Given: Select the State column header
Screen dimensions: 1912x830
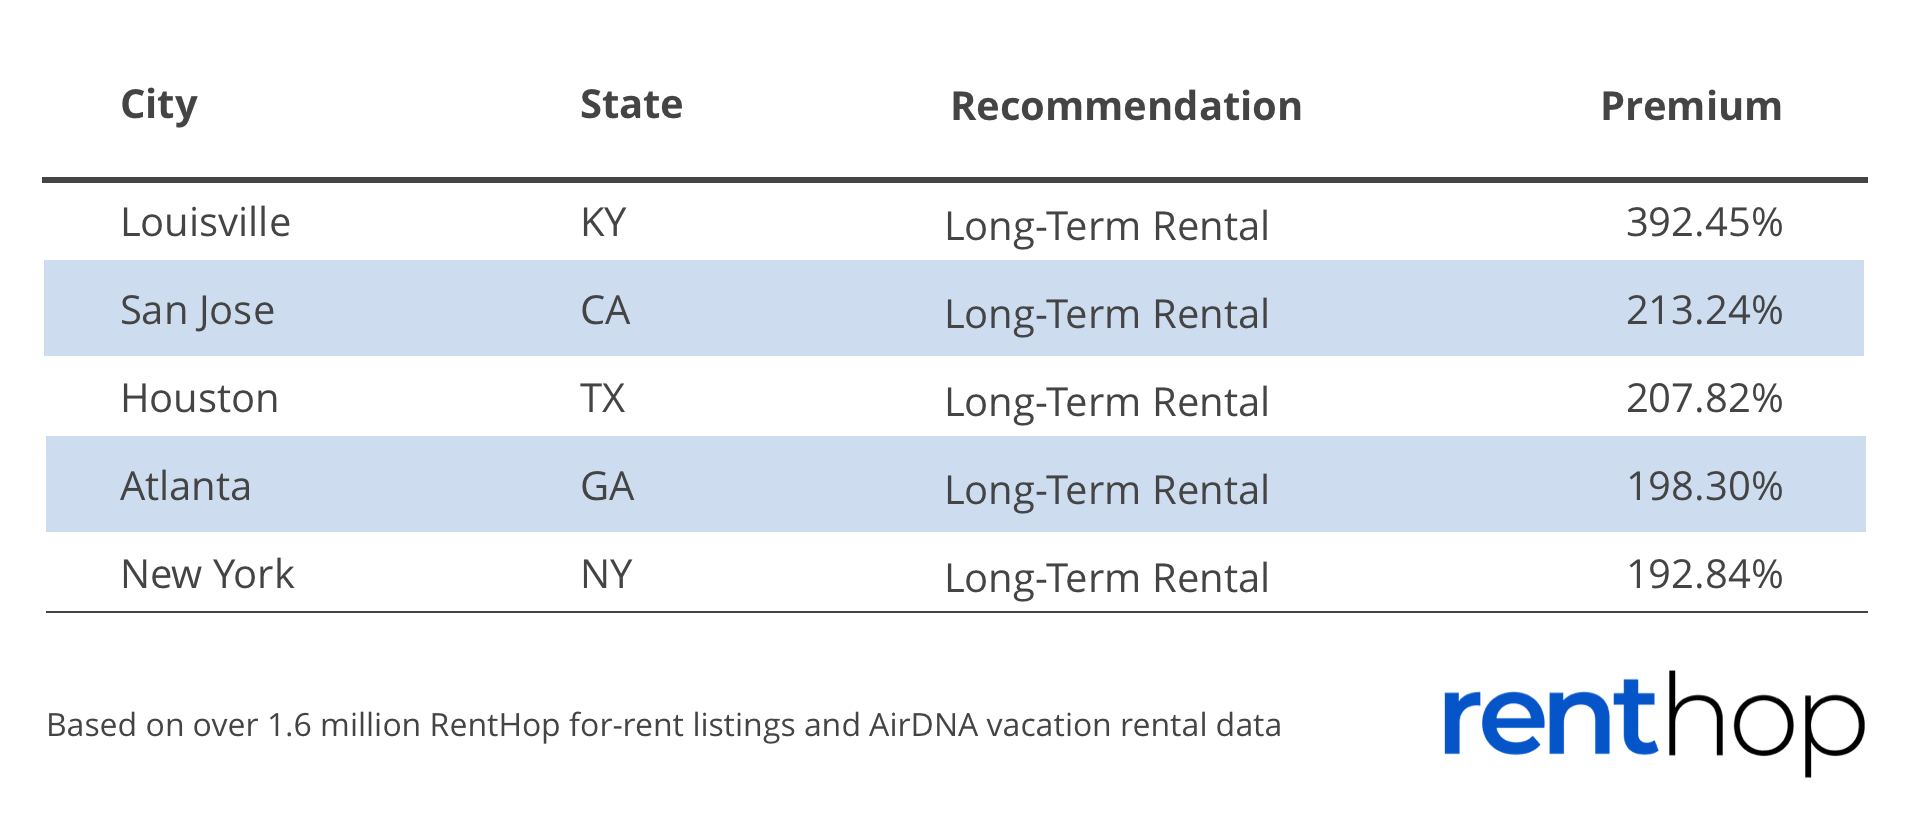Looking at the screenshot, I should coord(631,104).
